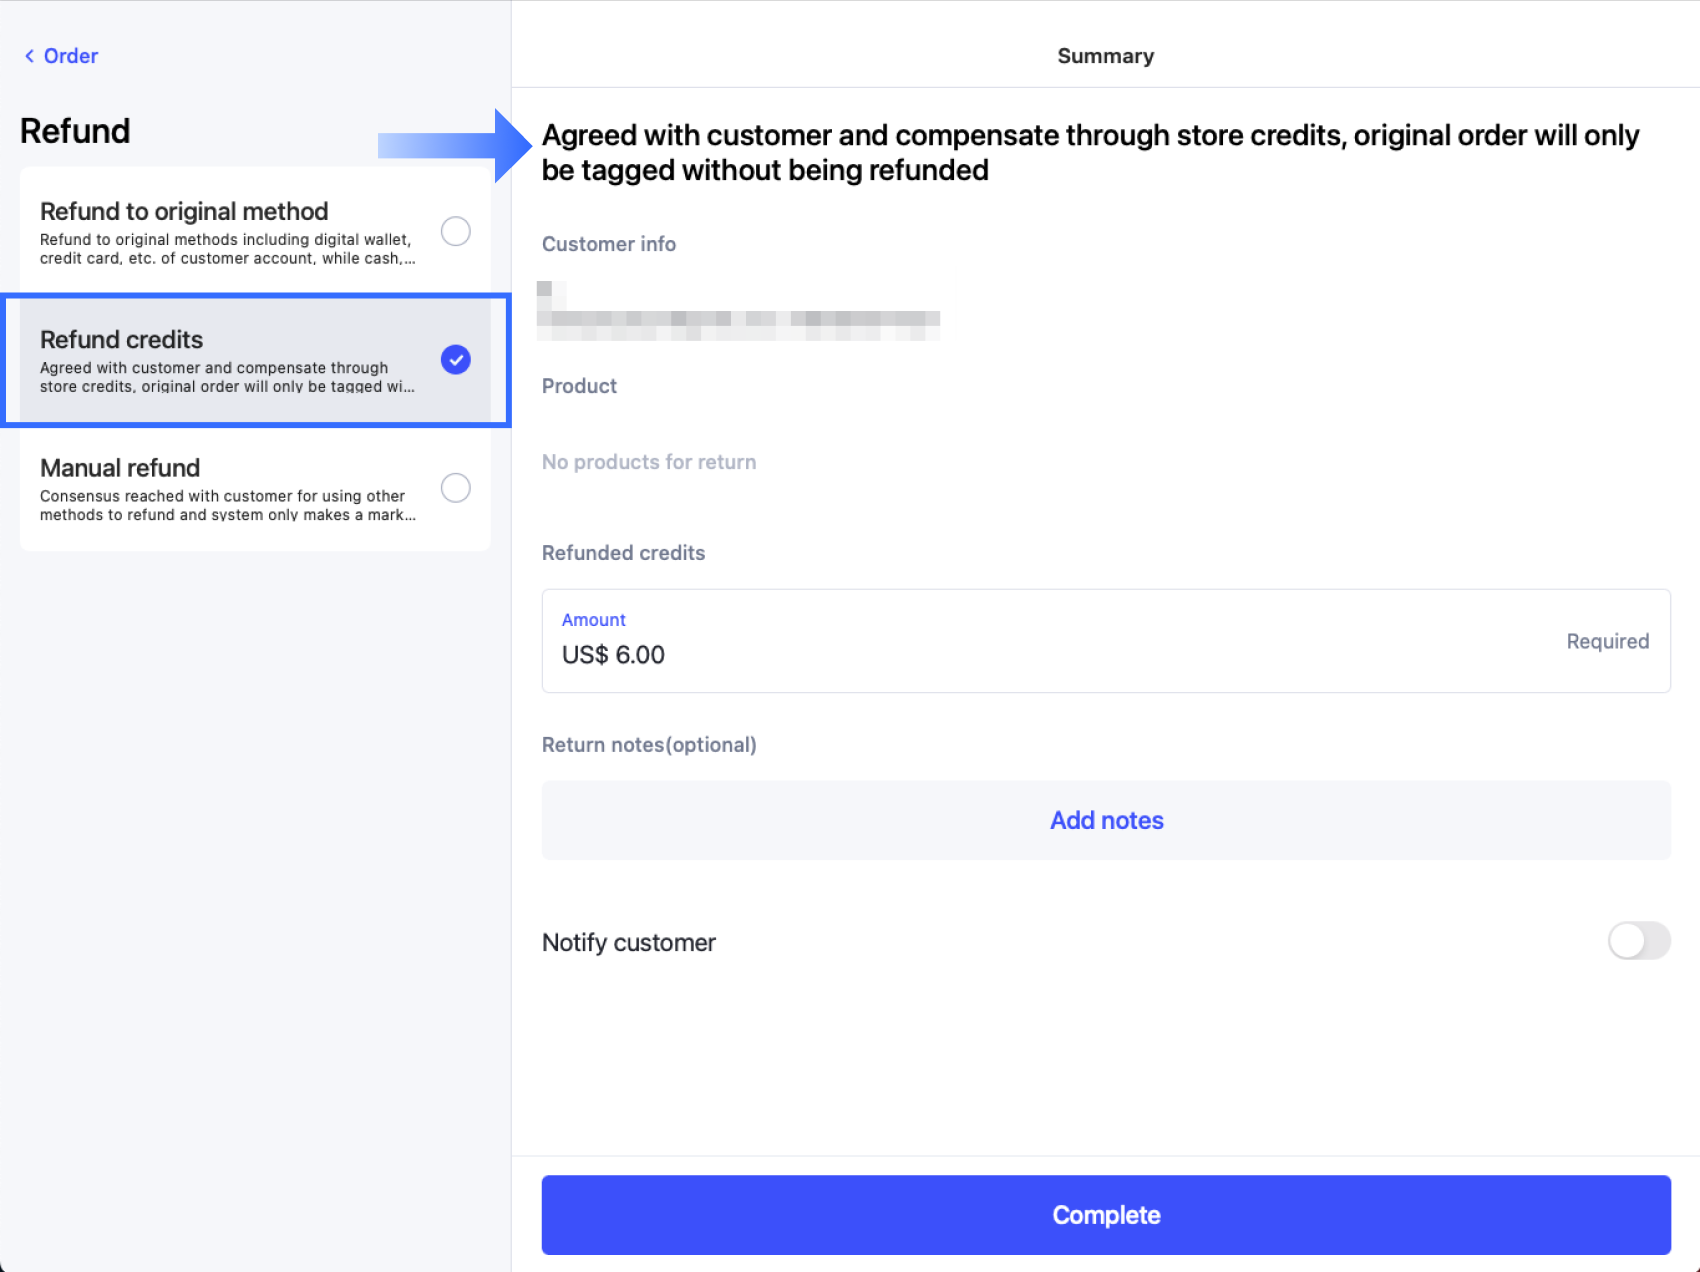Click the Manual refund option title
Image resolution: width=1700 pixels, height=1272 pixels.
(x=120, y=468)
